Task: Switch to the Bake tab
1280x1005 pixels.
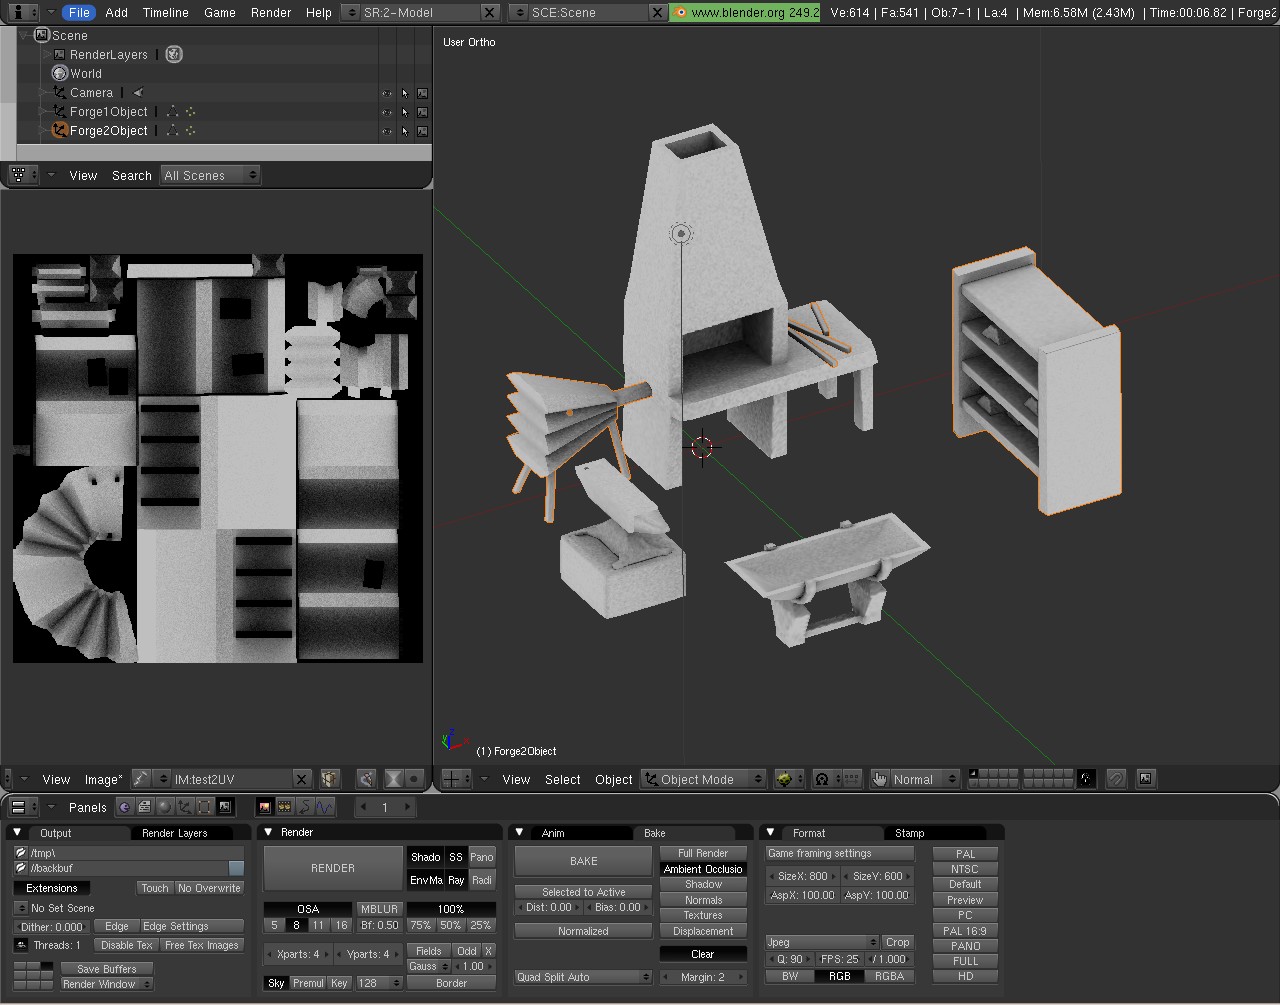Action: point(655,833)
